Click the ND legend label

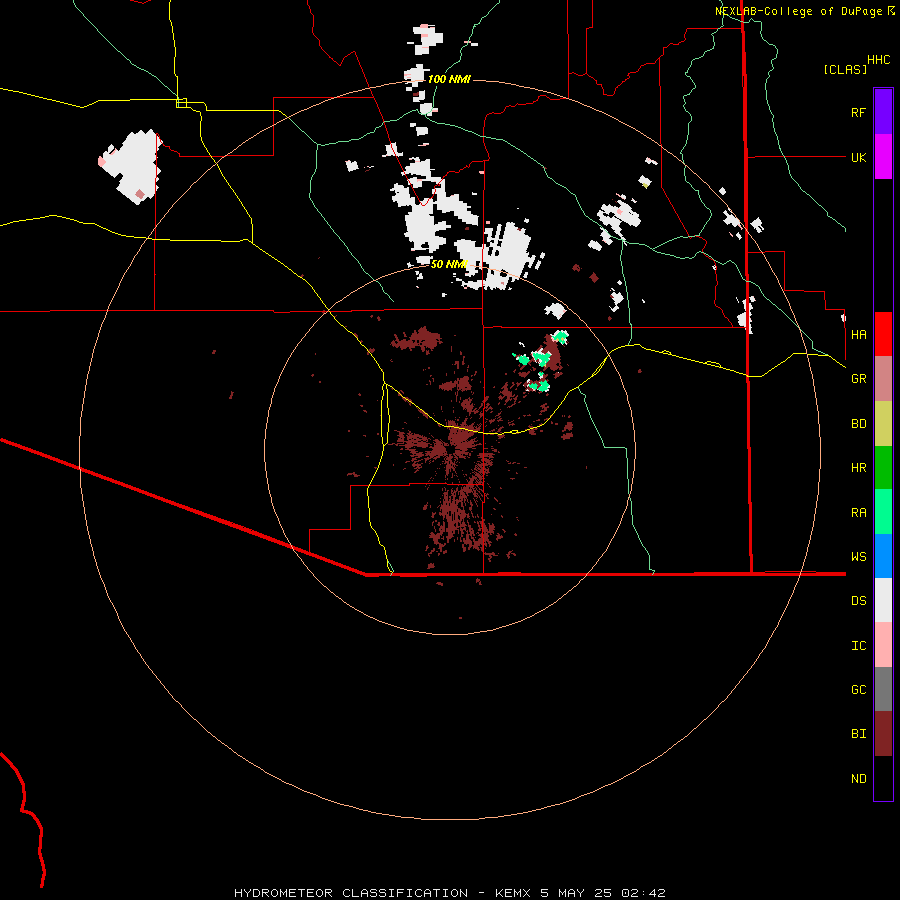tap(858, 779)
